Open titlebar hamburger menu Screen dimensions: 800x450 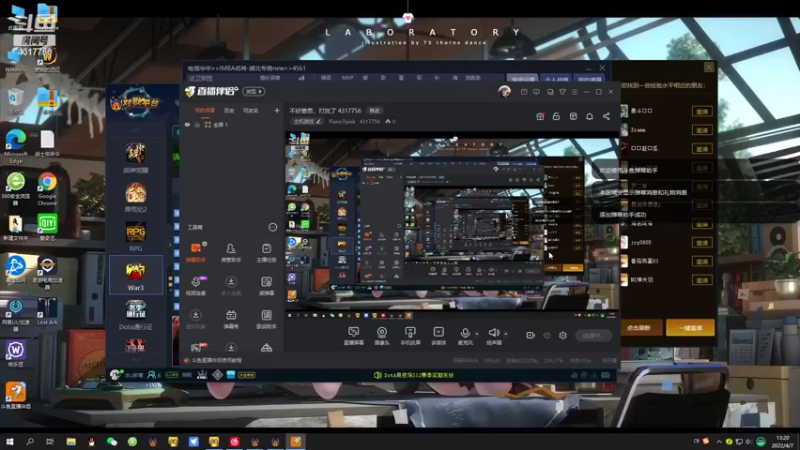pos(574,92)
